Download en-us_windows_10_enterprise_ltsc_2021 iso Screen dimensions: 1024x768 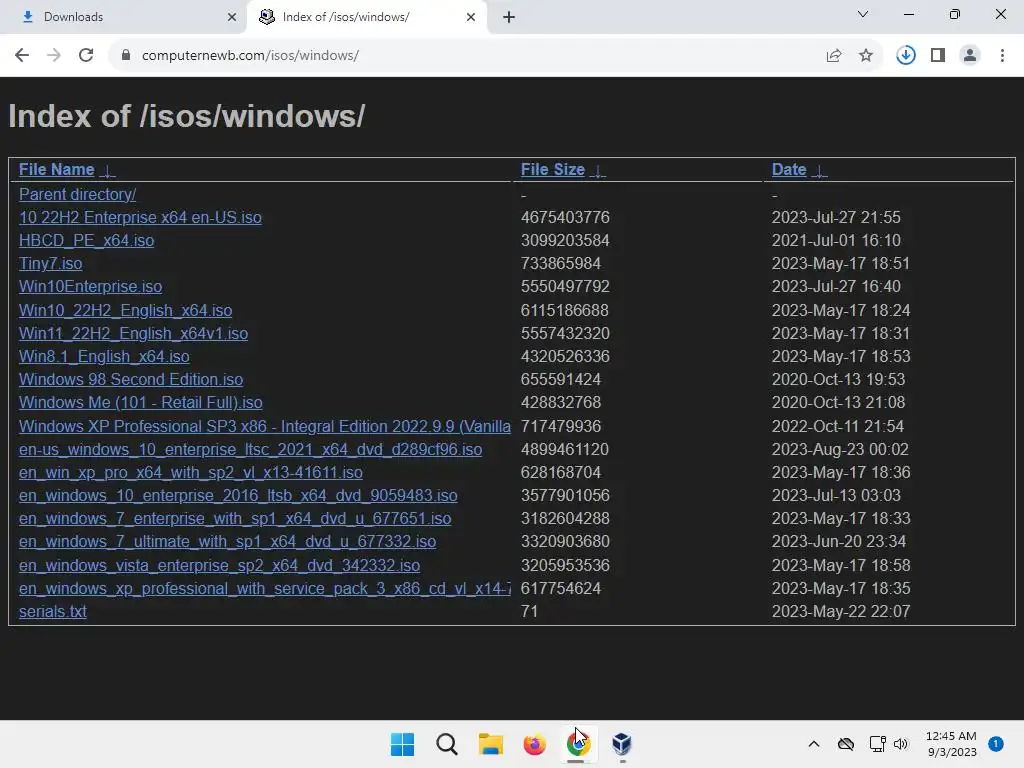[x=250, y=450]
